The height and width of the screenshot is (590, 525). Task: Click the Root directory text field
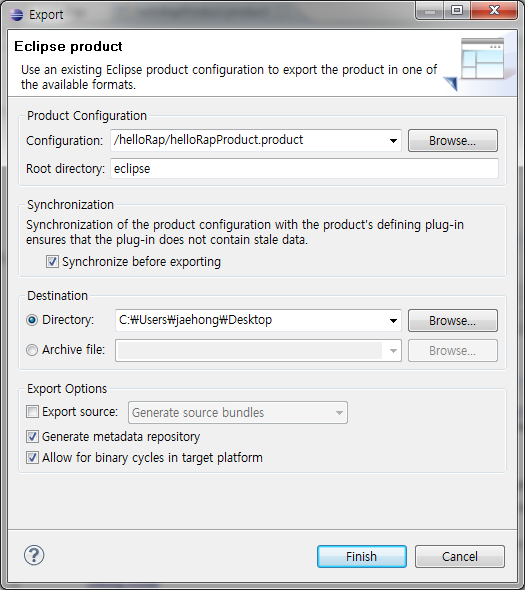click(304, 169)
